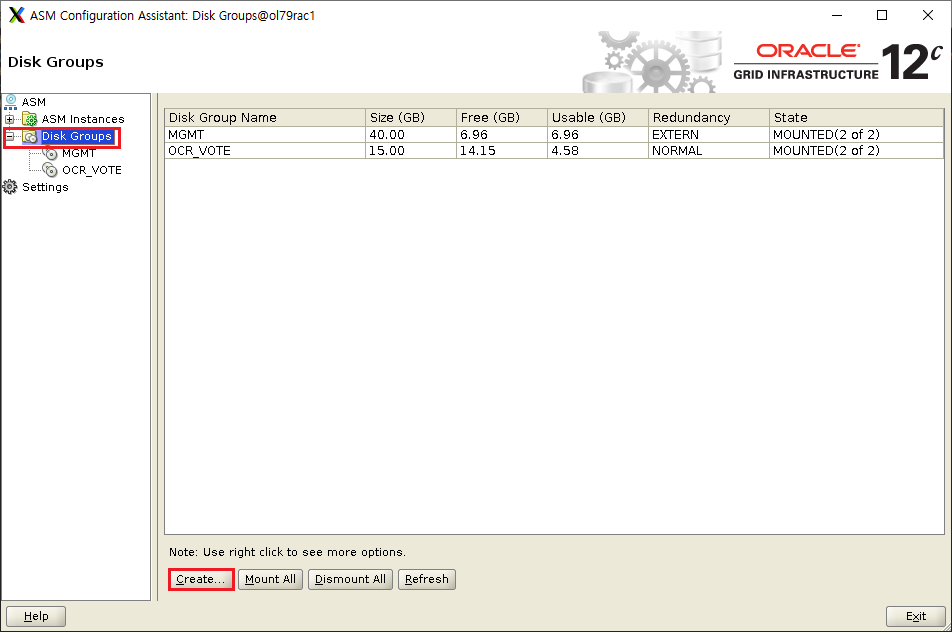952x632 pixels.
Task: Click the Disk Groups folder icon
Action: 30,137
